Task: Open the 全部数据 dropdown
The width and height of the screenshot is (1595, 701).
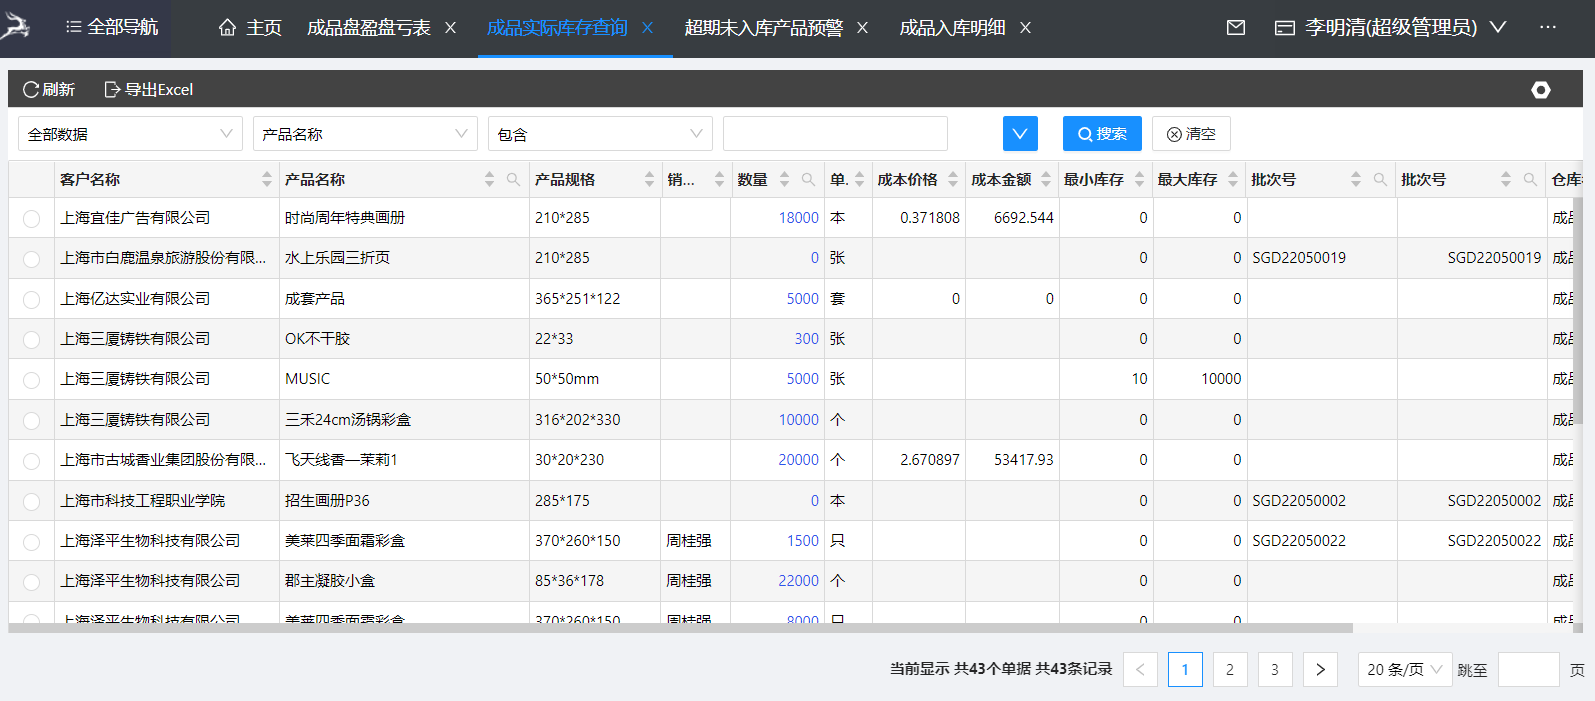Action: (x=130, y=134)
